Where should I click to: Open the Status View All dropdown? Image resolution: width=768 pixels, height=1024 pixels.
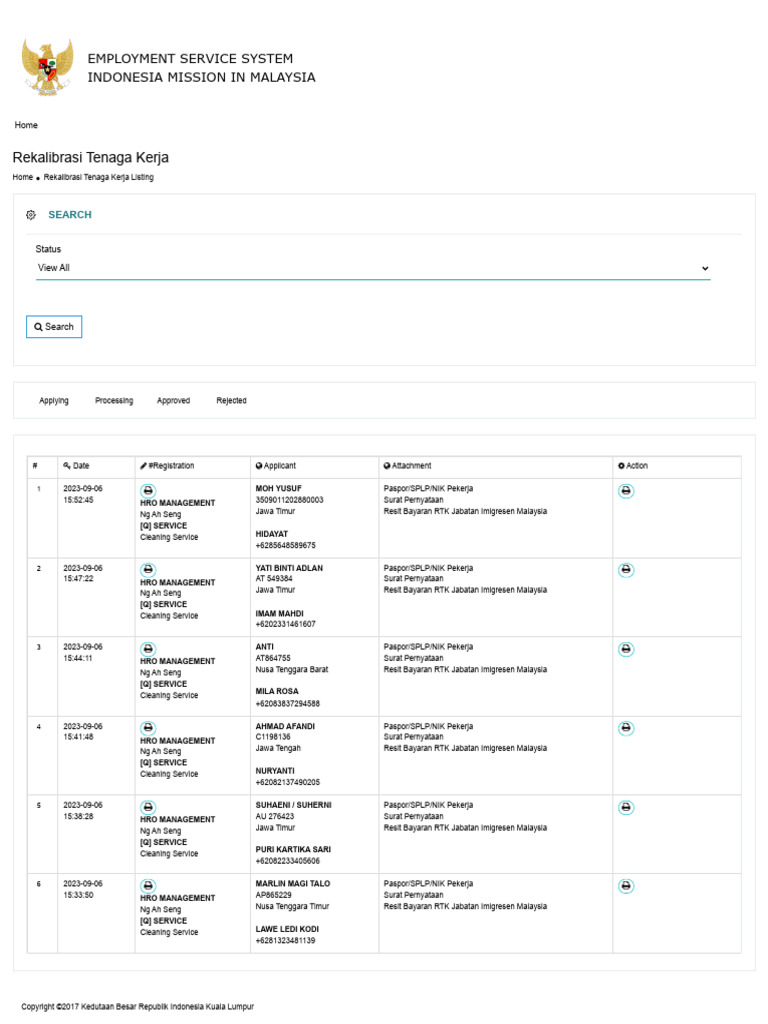(373, 268)
